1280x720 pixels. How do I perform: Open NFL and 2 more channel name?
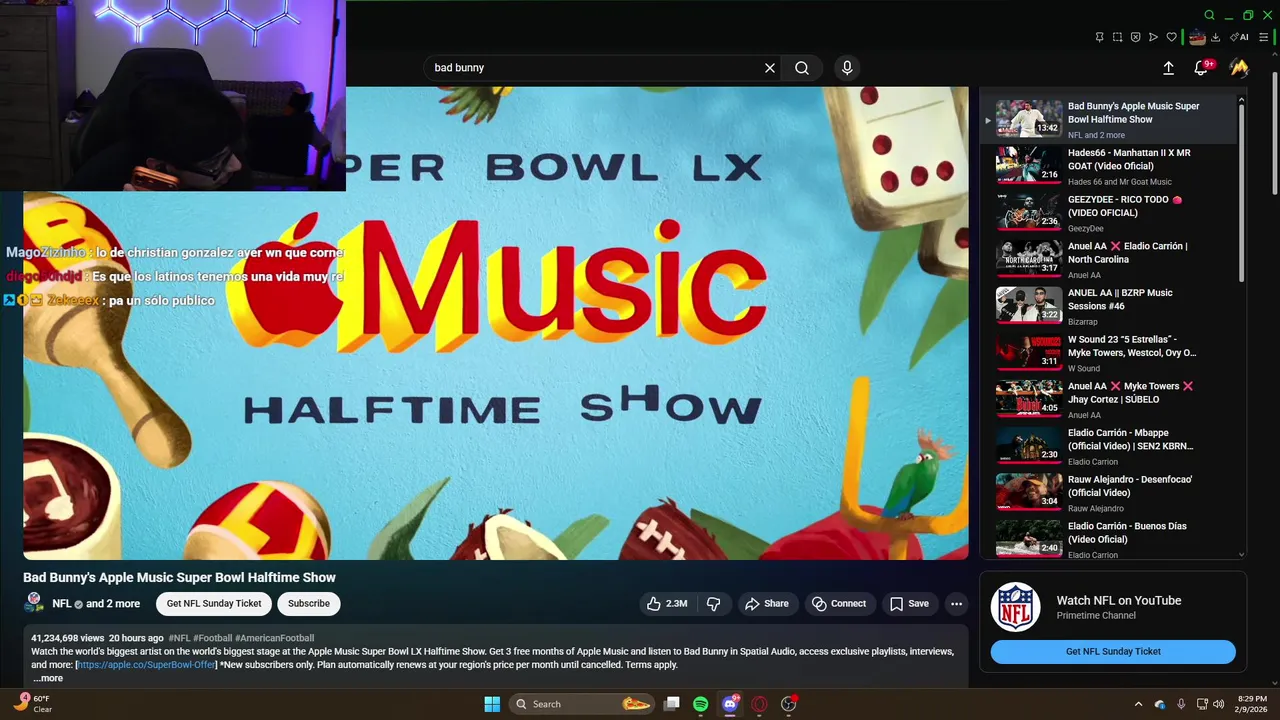[x=96, y=603]
